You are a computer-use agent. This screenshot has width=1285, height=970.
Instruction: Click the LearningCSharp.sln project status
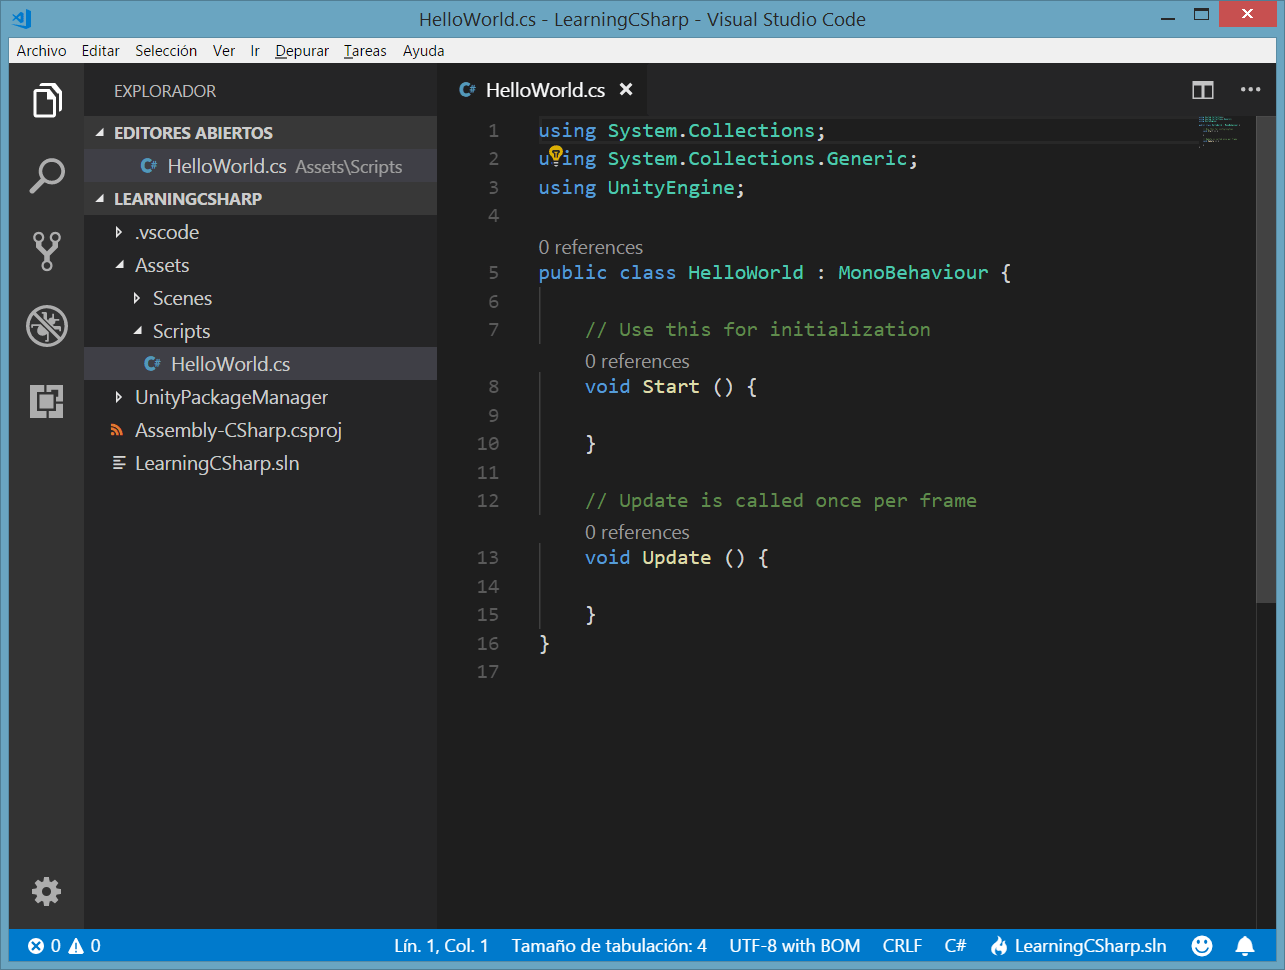1078,946
